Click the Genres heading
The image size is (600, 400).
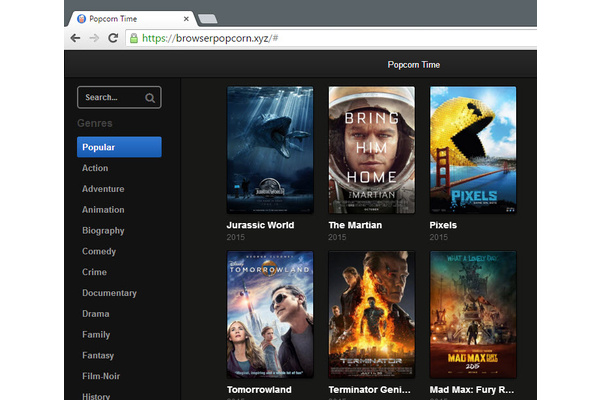click(x=95, y=123)
